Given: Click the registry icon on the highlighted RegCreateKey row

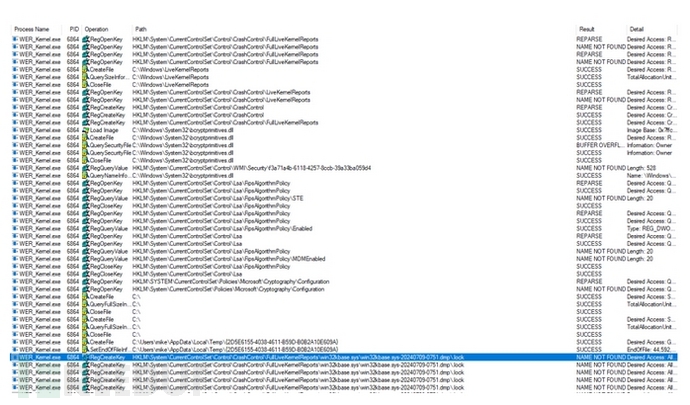Looking at the screenshot, I should tap(85, 357).
